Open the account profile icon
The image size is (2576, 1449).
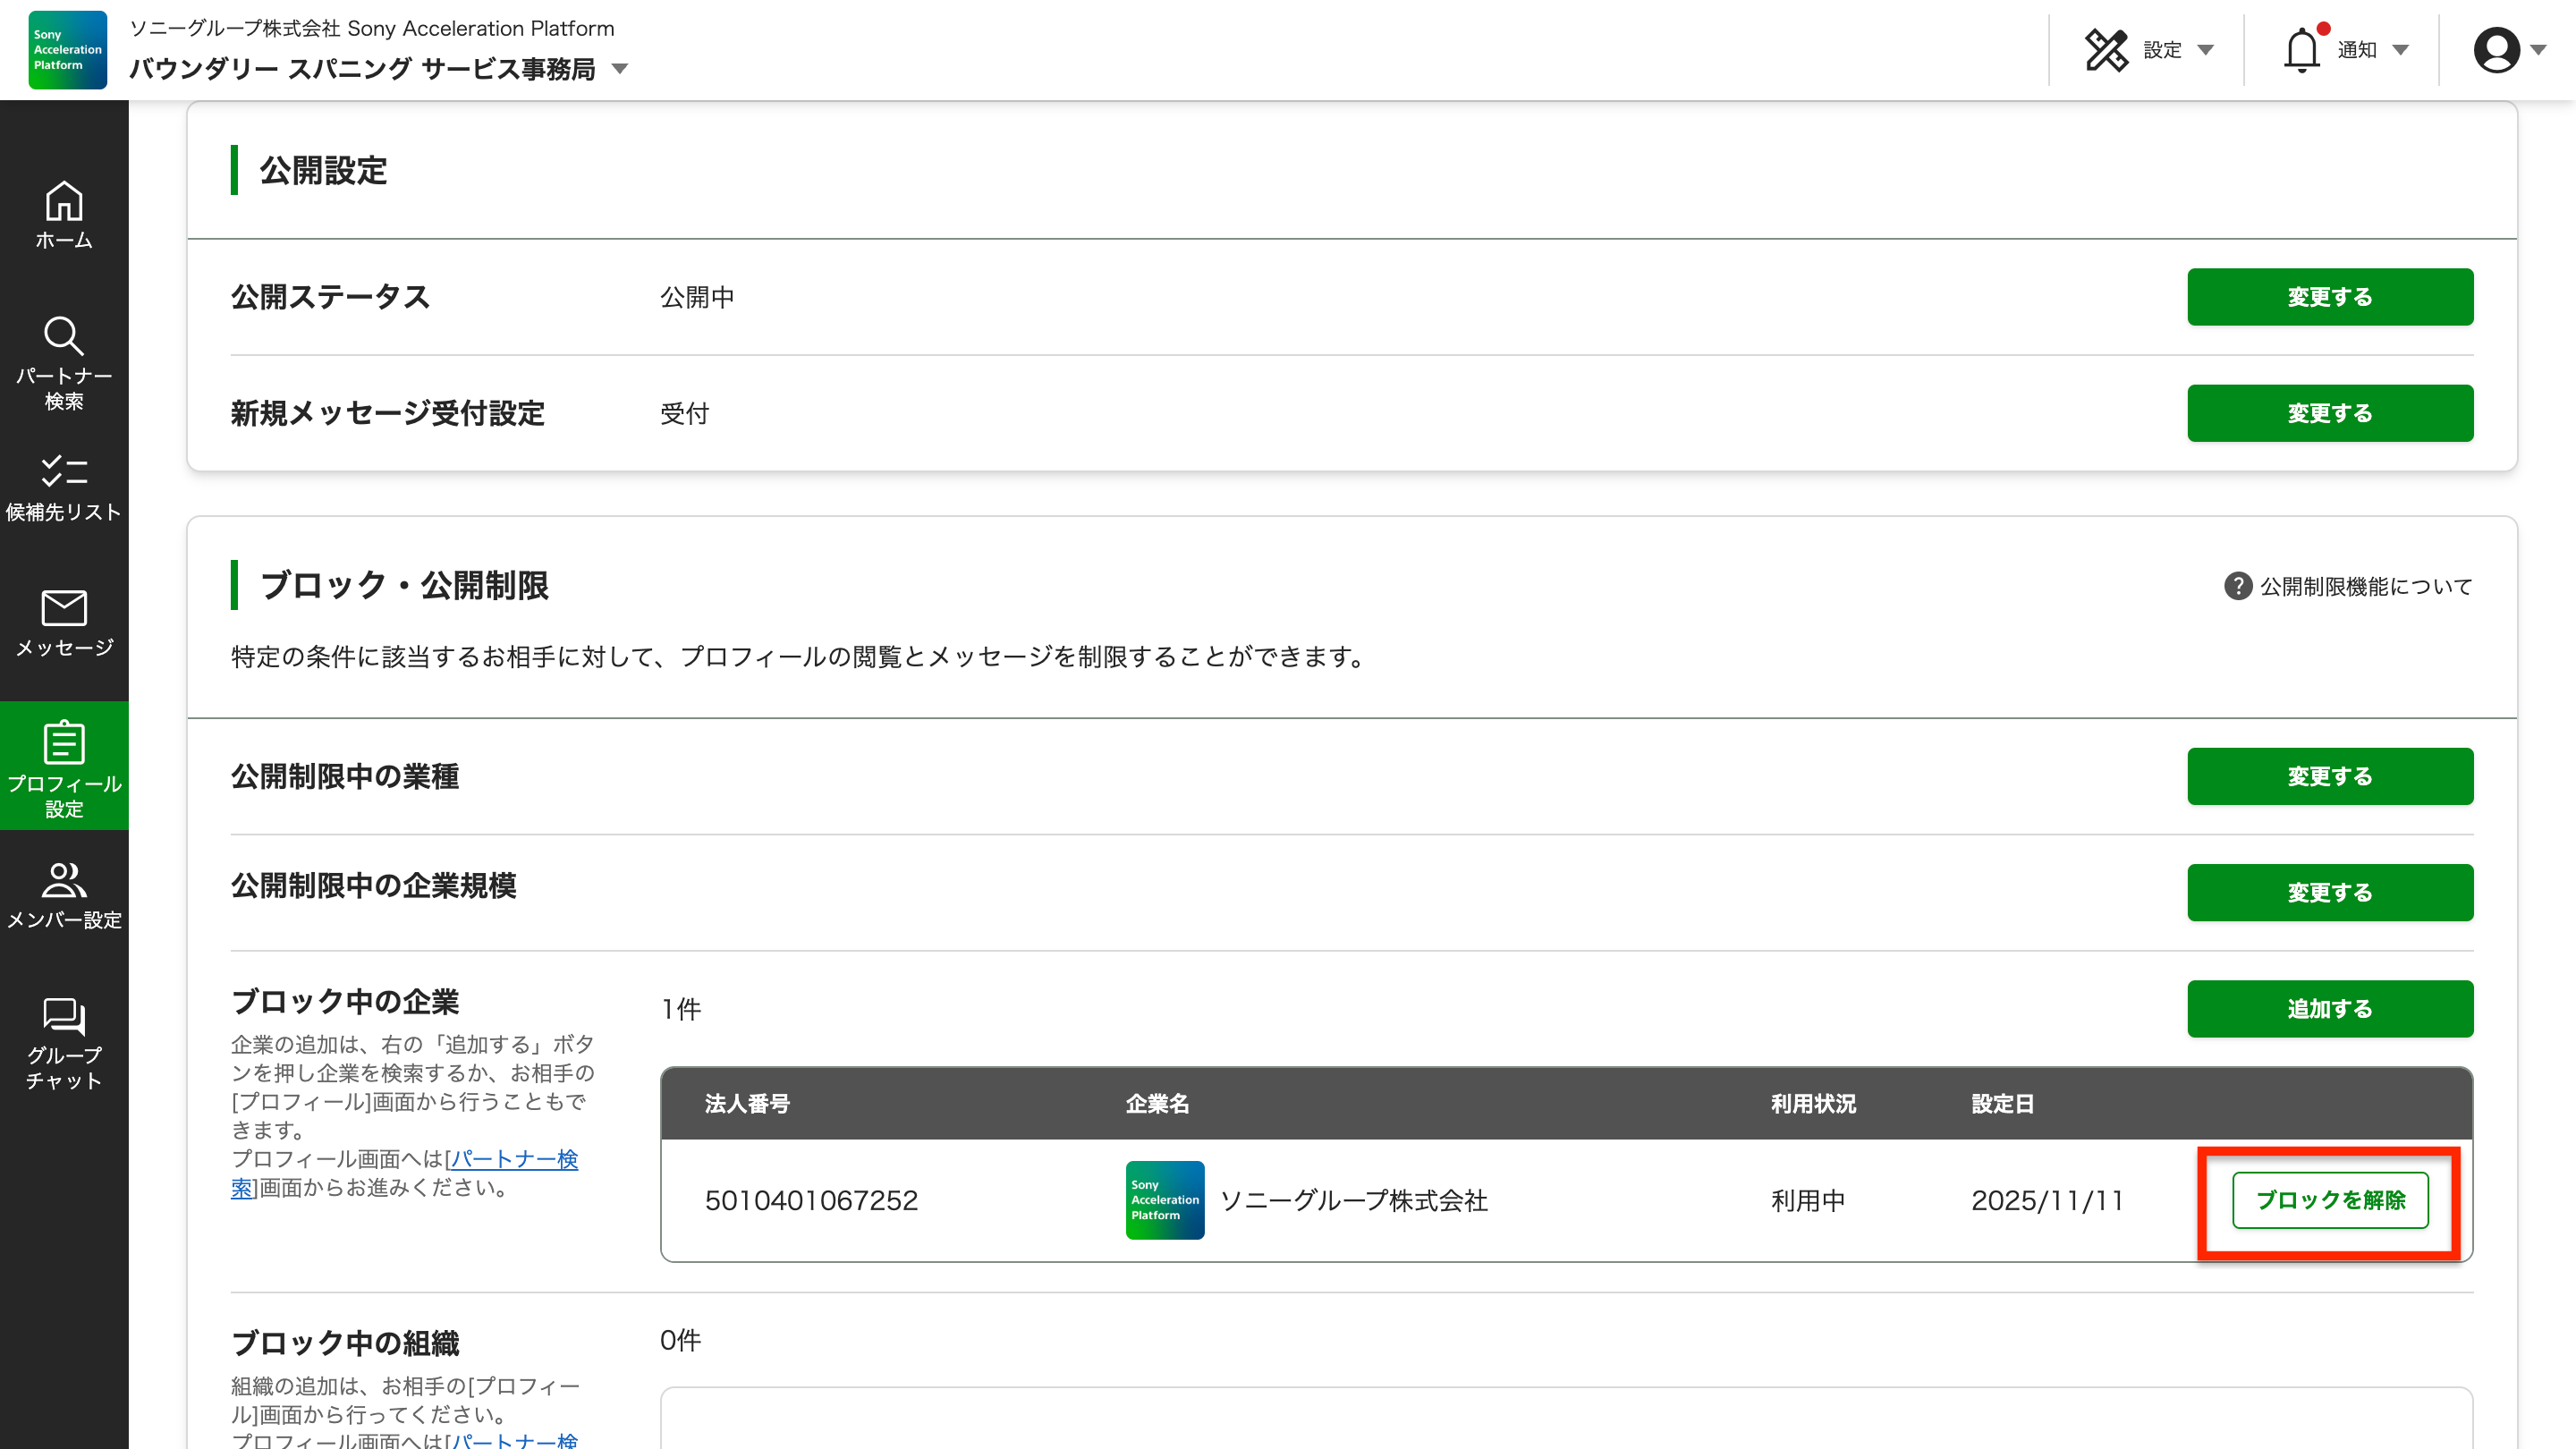[x=2497, y=48]
